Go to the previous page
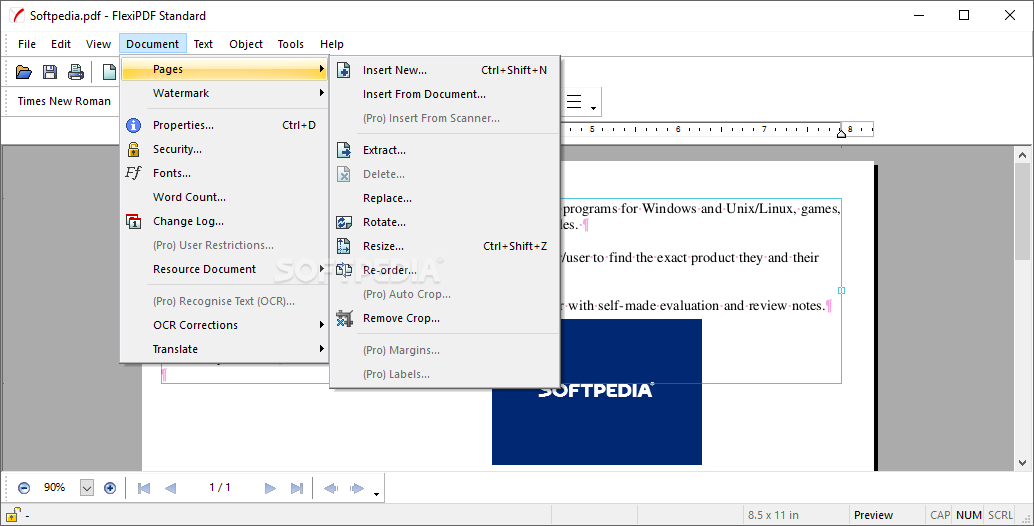The image size is (1034, 526). click(170, 488)
